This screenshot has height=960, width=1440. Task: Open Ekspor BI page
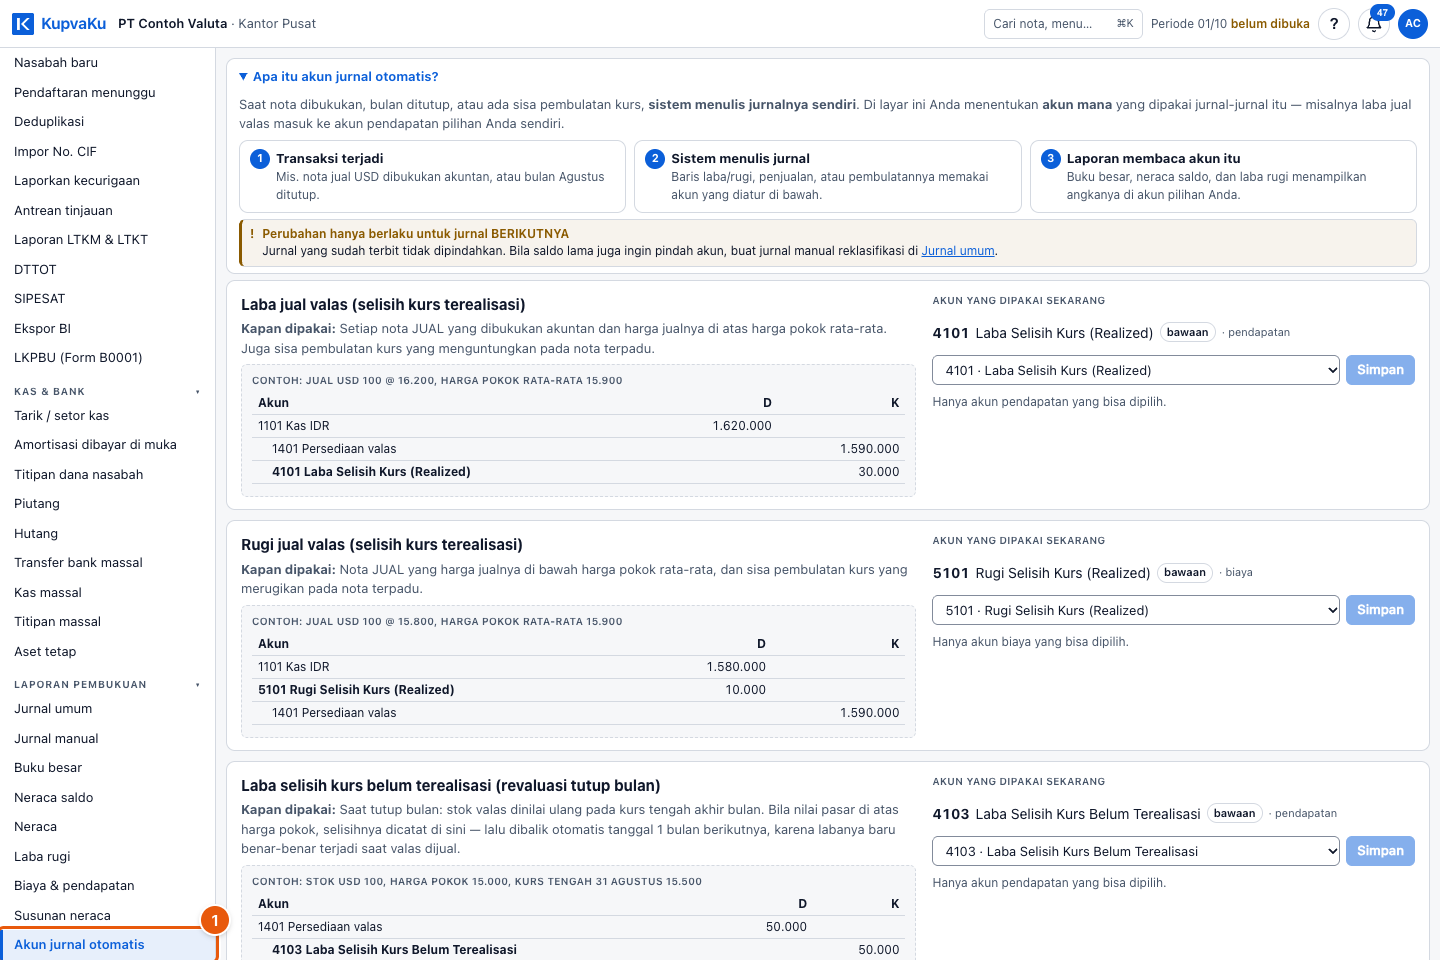tap(107, 328)
